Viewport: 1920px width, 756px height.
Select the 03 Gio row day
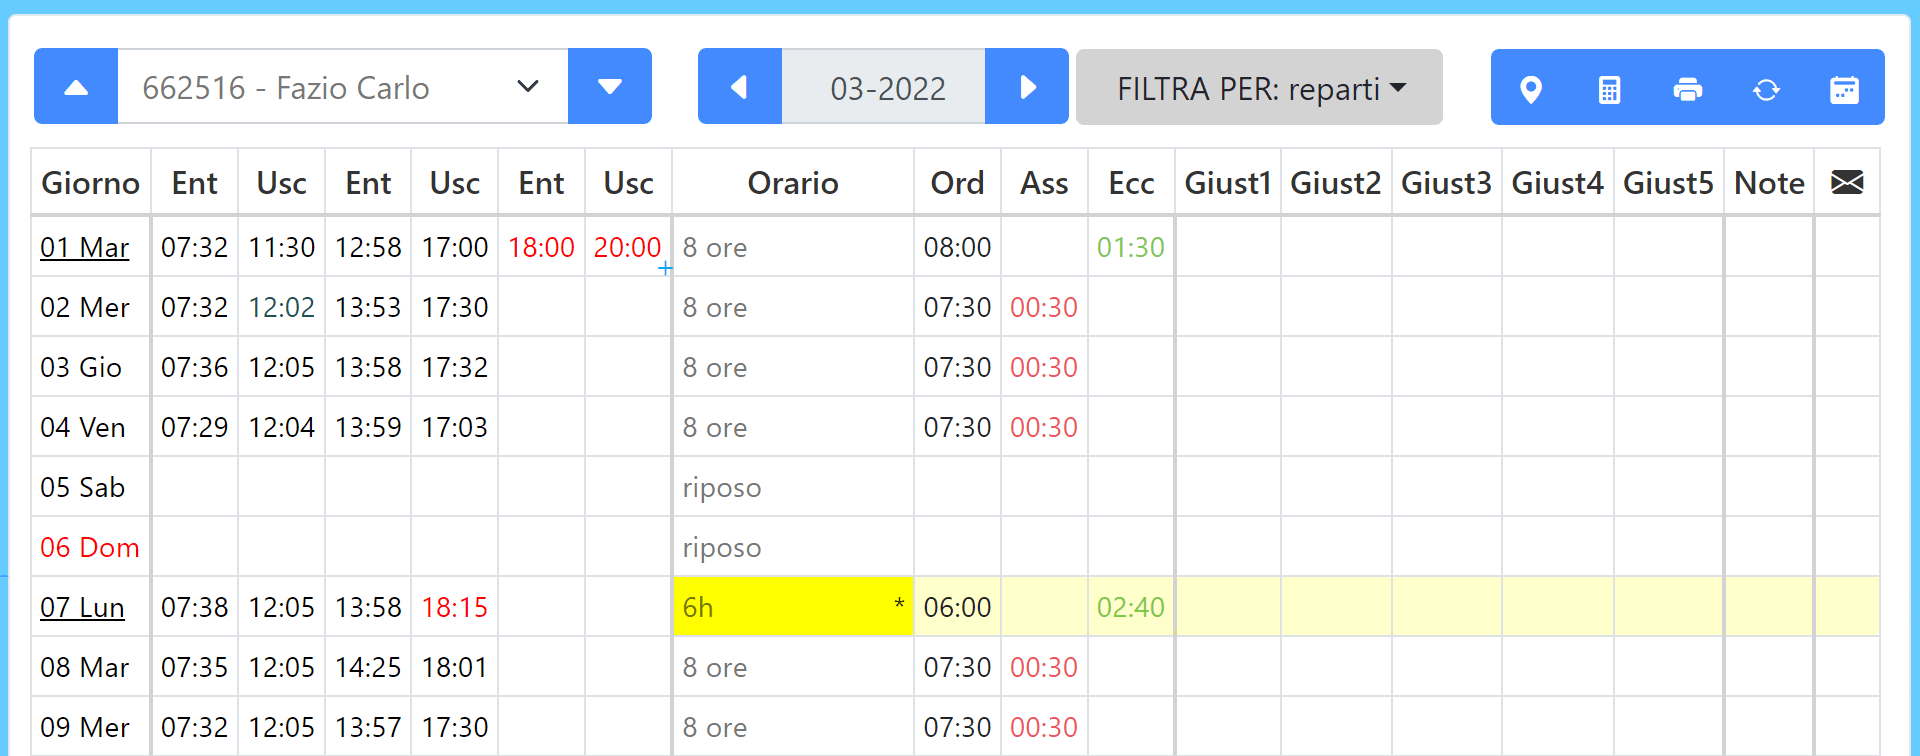point(81,367)
